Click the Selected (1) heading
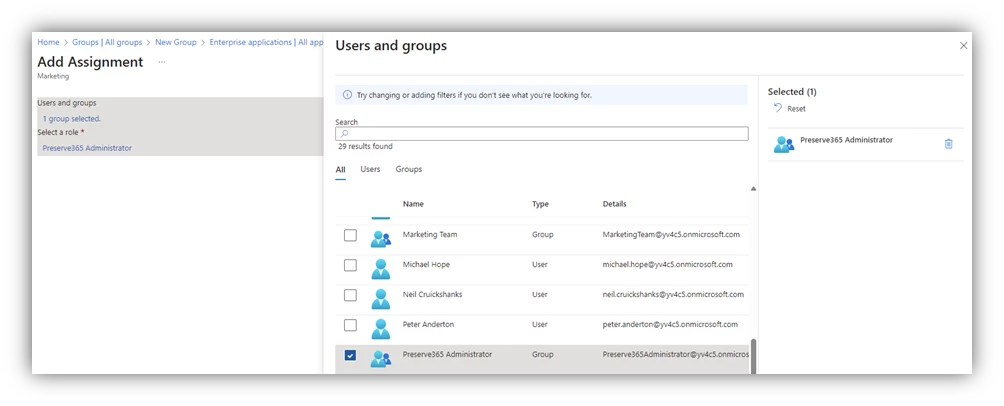 [792, 92]
